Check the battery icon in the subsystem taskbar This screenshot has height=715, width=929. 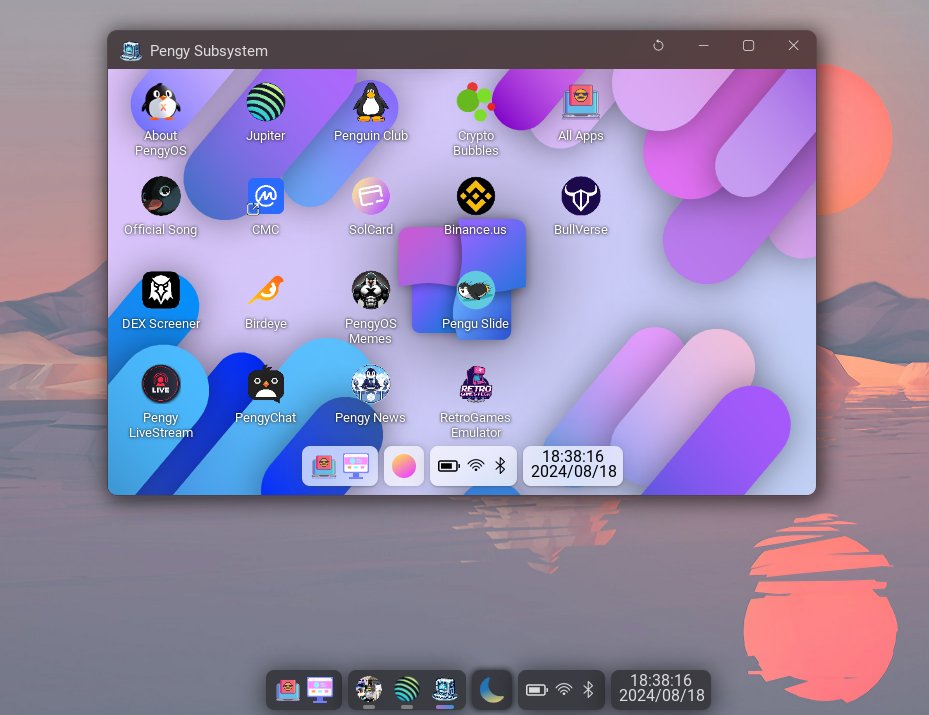(449, 466)
